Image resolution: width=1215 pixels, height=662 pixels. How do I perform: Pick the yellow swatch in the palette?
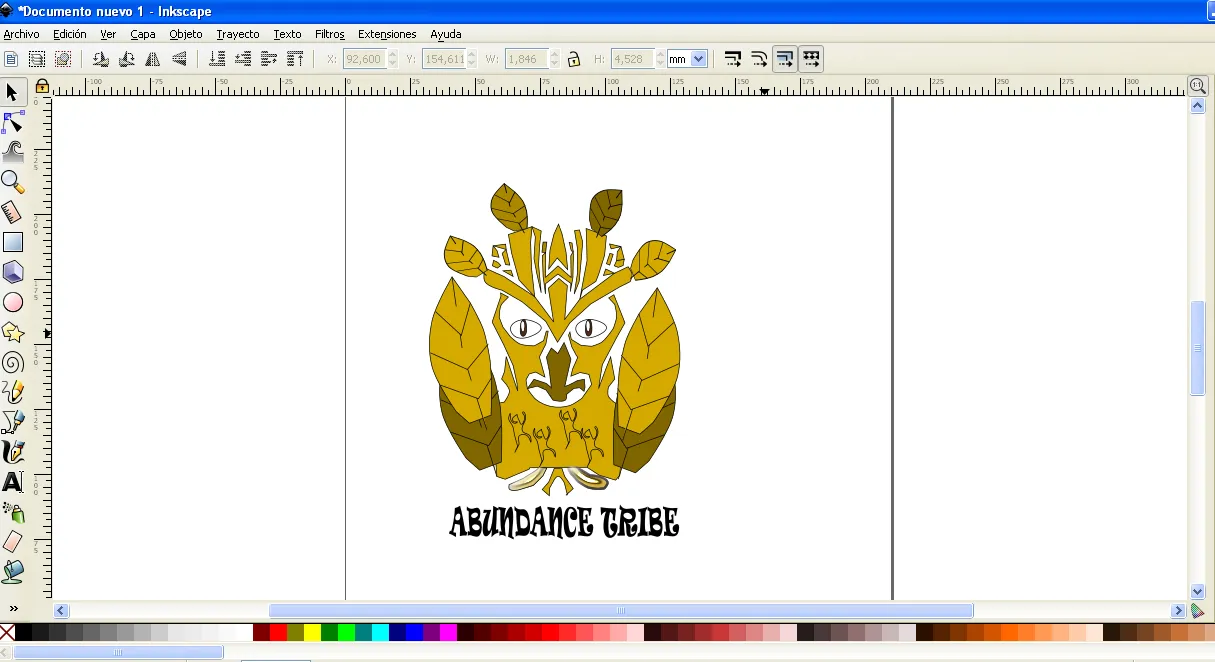pyautogui.click(x=312, y=632)
